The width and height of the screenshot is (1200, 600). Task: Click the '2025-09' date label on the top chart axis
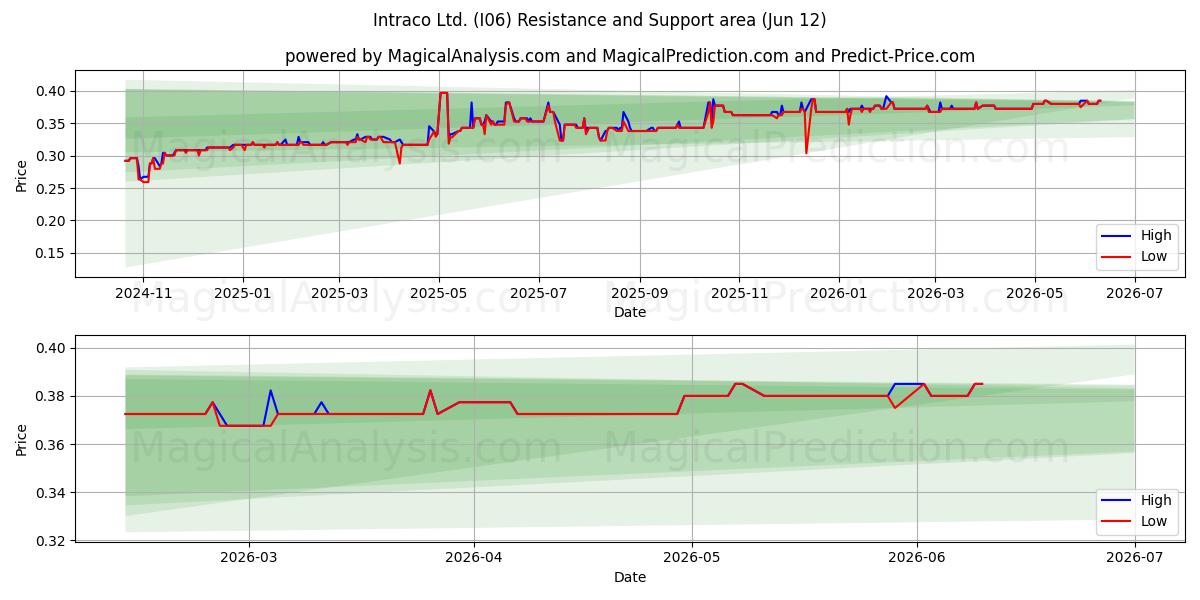(x=640, y=293)
